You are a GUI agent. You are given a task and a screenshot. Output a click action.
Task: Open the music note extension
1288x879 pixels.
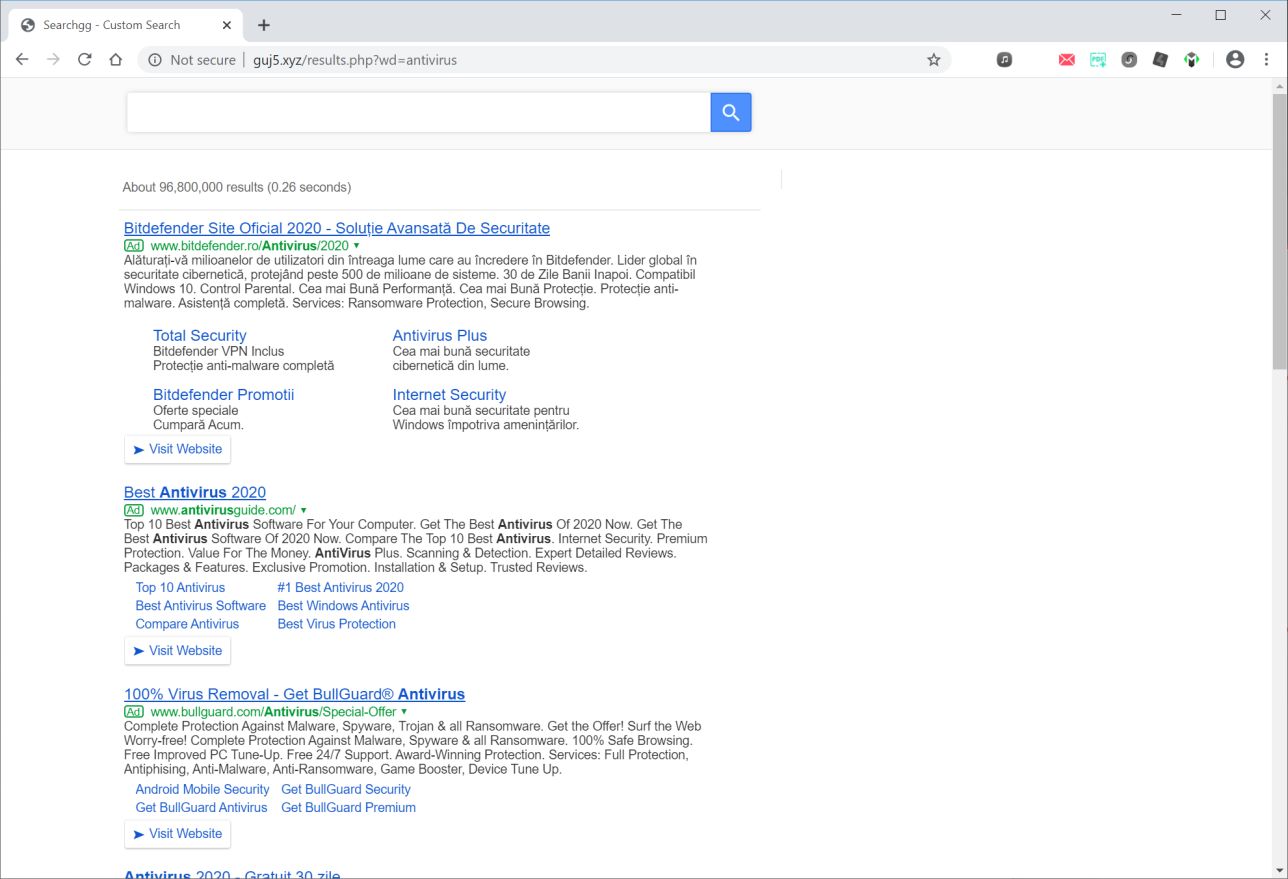(1005, 60)
